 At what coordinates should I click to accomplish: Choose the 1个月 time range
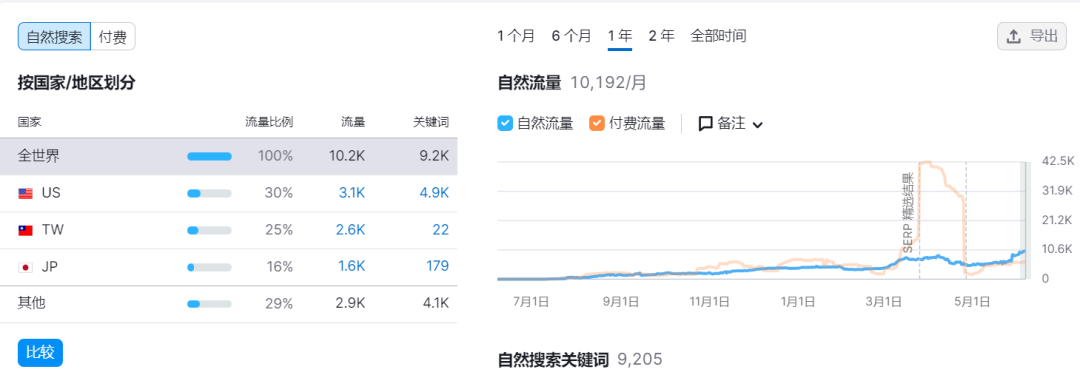516,36
